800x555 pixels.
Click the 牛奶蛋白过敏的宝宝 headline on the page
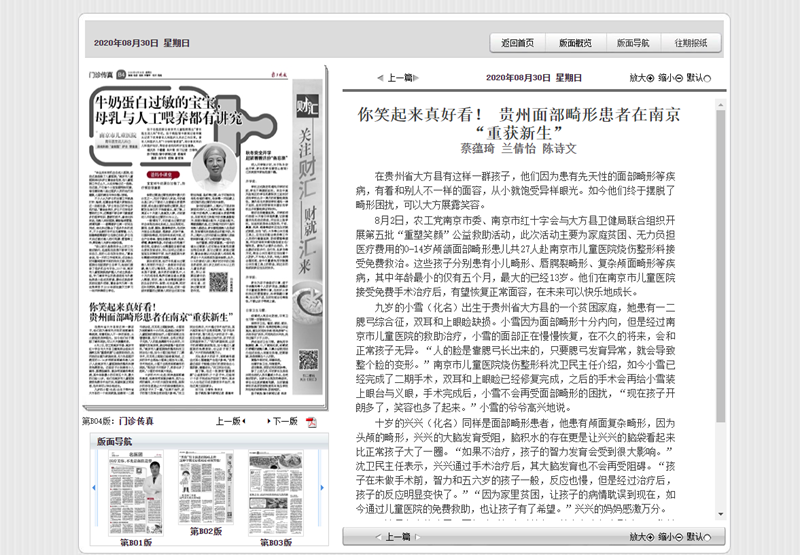click(x=168, y=110)
